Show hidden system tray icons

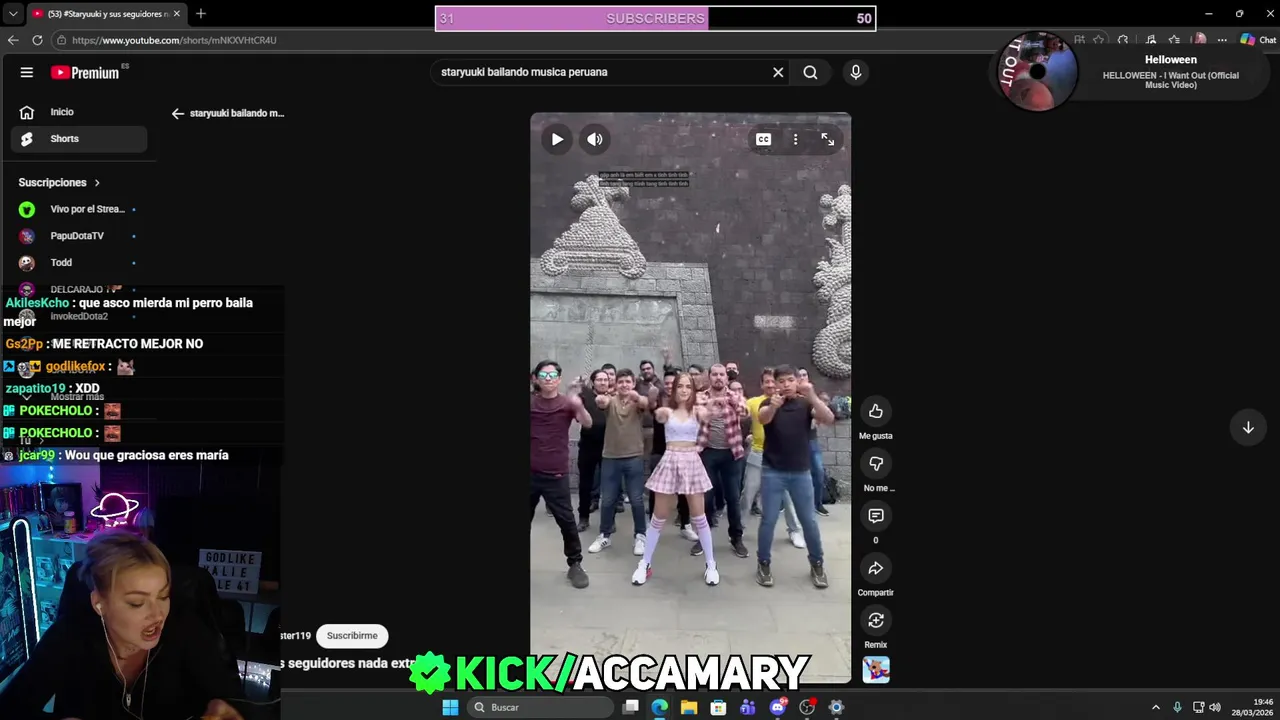coord(1156,707)
